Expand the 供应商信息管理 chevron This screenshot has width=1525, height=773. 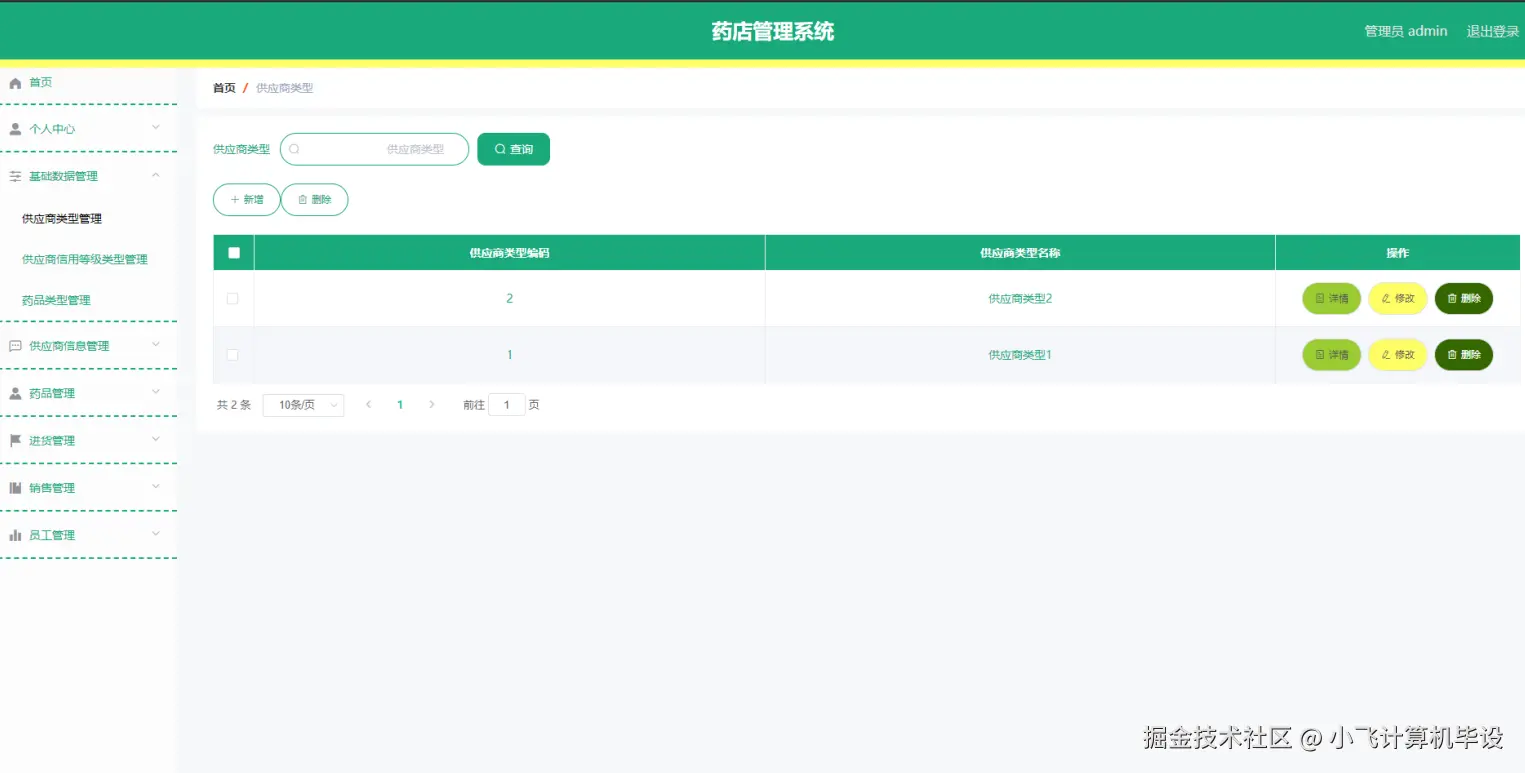156,344
